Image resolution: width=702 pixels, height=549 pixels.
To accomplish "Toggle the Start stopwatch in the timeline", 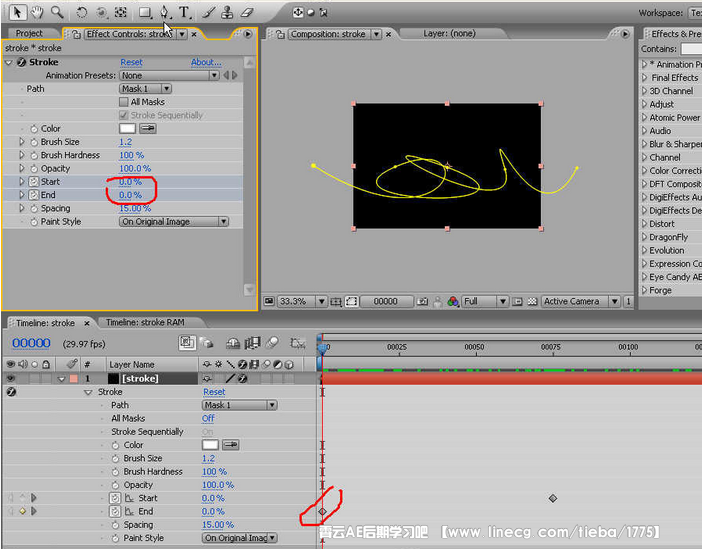I will (x=115, y=498).
